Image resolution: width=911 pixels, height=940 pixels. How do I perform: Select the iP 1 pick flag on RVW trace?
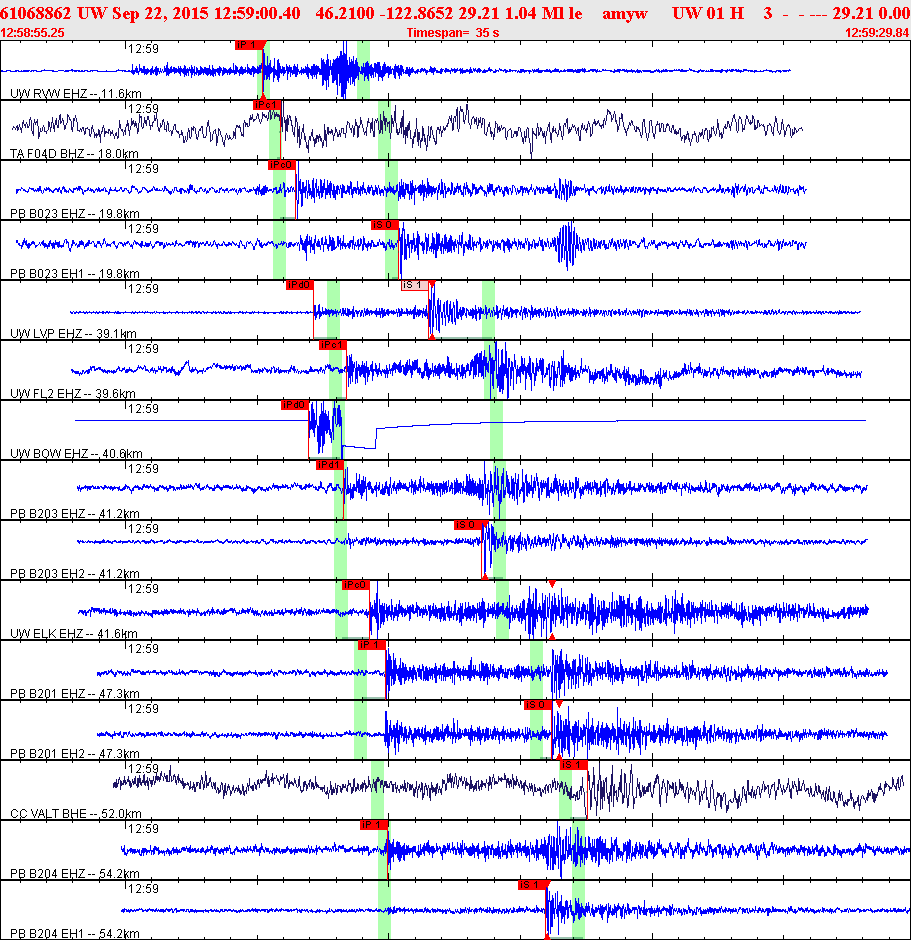coord(249,45)
